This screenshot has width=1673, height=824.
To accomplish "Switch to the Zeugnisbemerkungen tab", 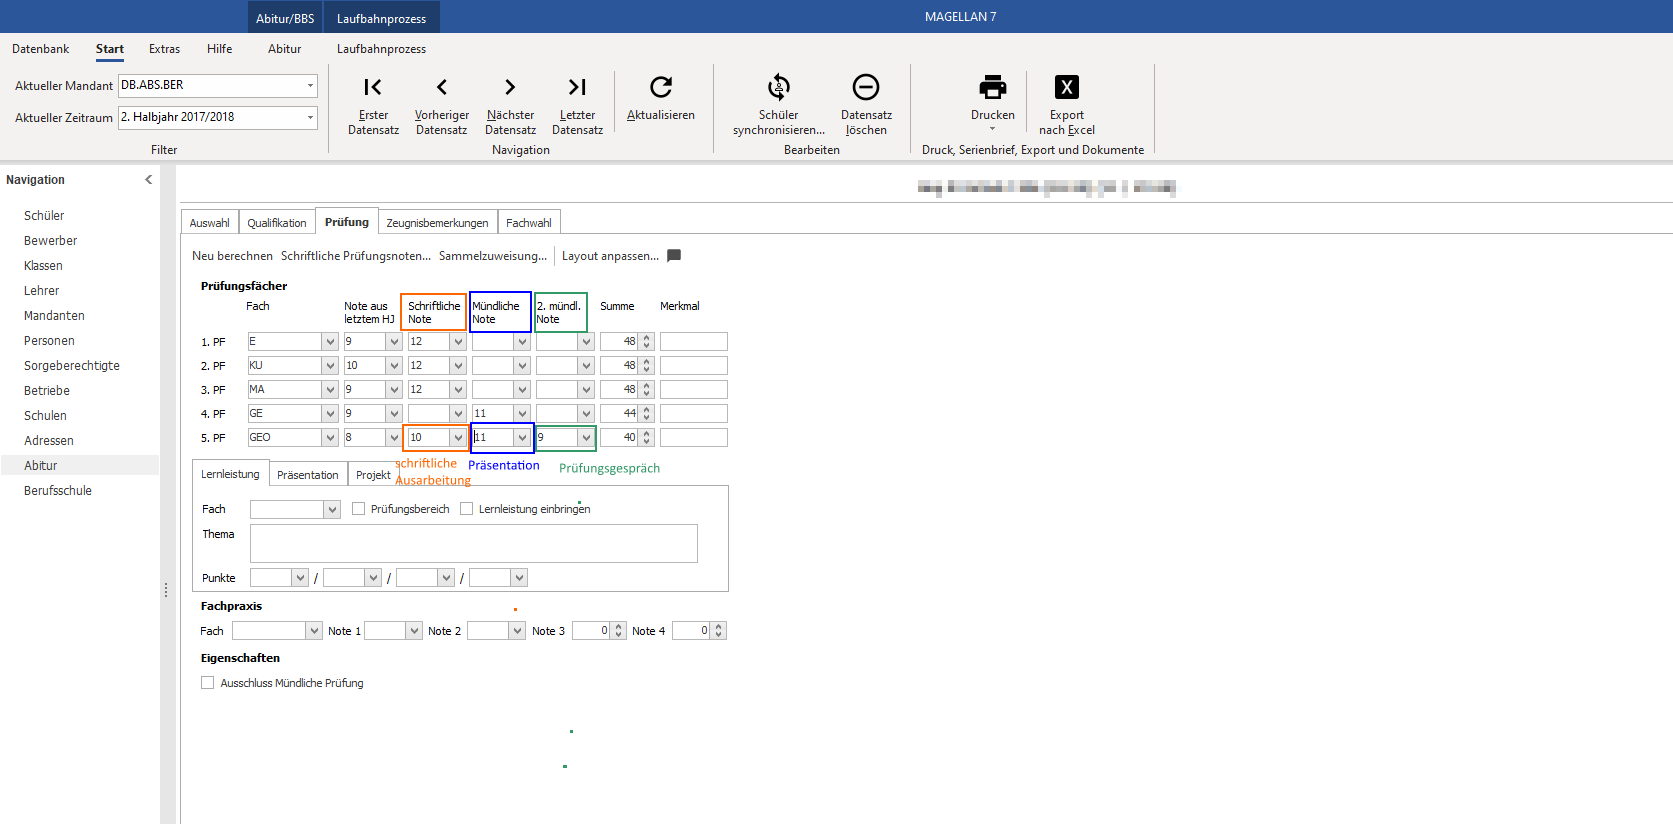I will pyautogui.click(x=438, y=223).
